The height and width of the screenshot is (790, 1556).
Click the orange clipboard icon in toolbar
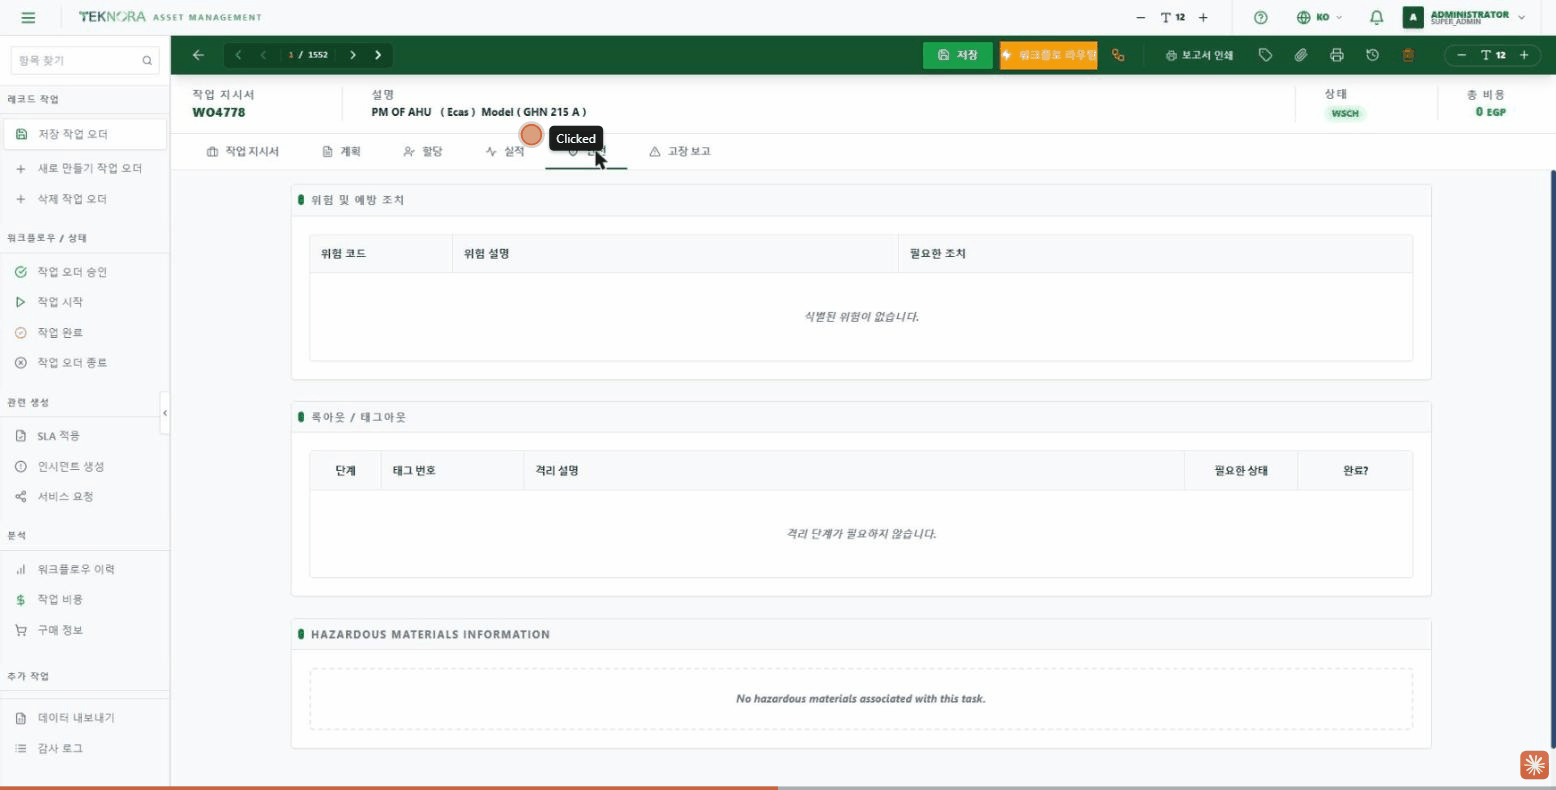coord(1408,55)
